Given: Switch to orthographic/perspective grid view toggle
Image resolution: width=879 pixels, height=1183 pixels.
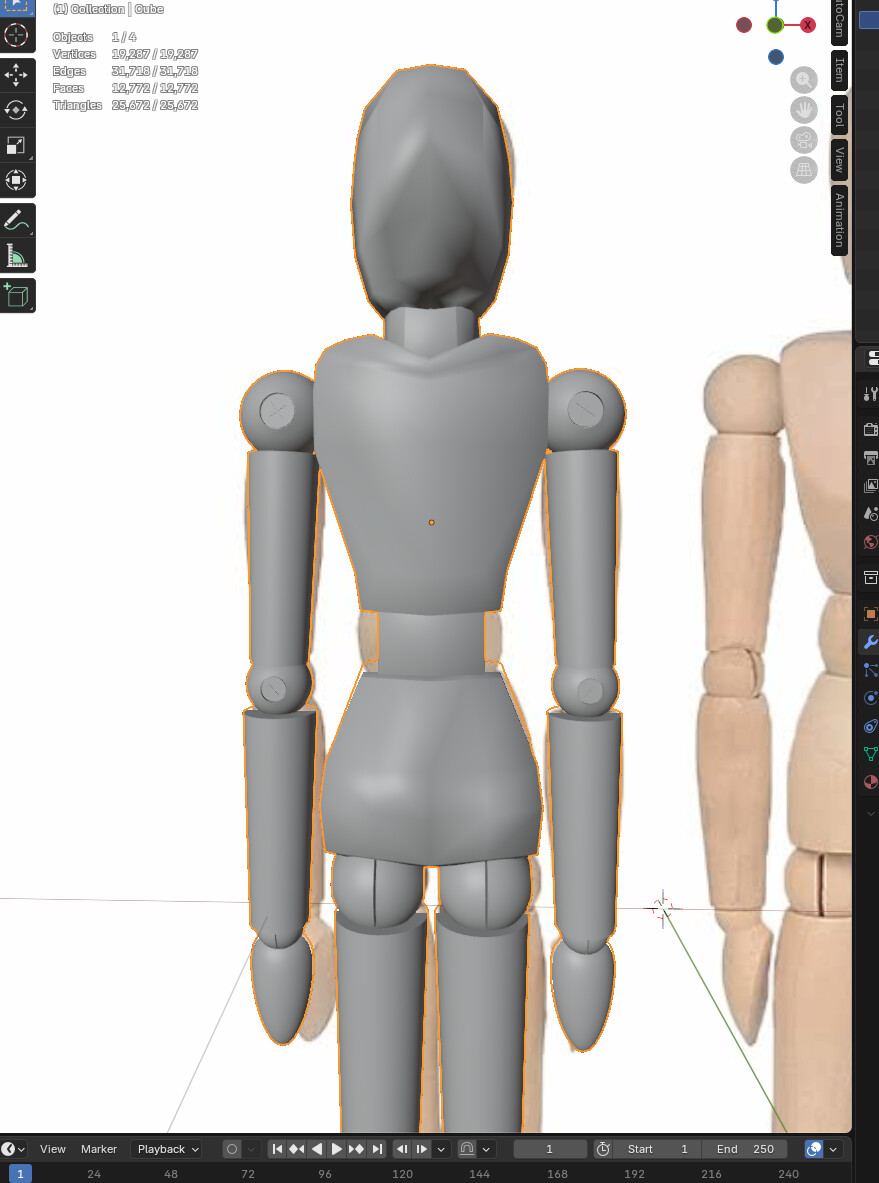Looking at the screenshot, I should click(803, 170).
